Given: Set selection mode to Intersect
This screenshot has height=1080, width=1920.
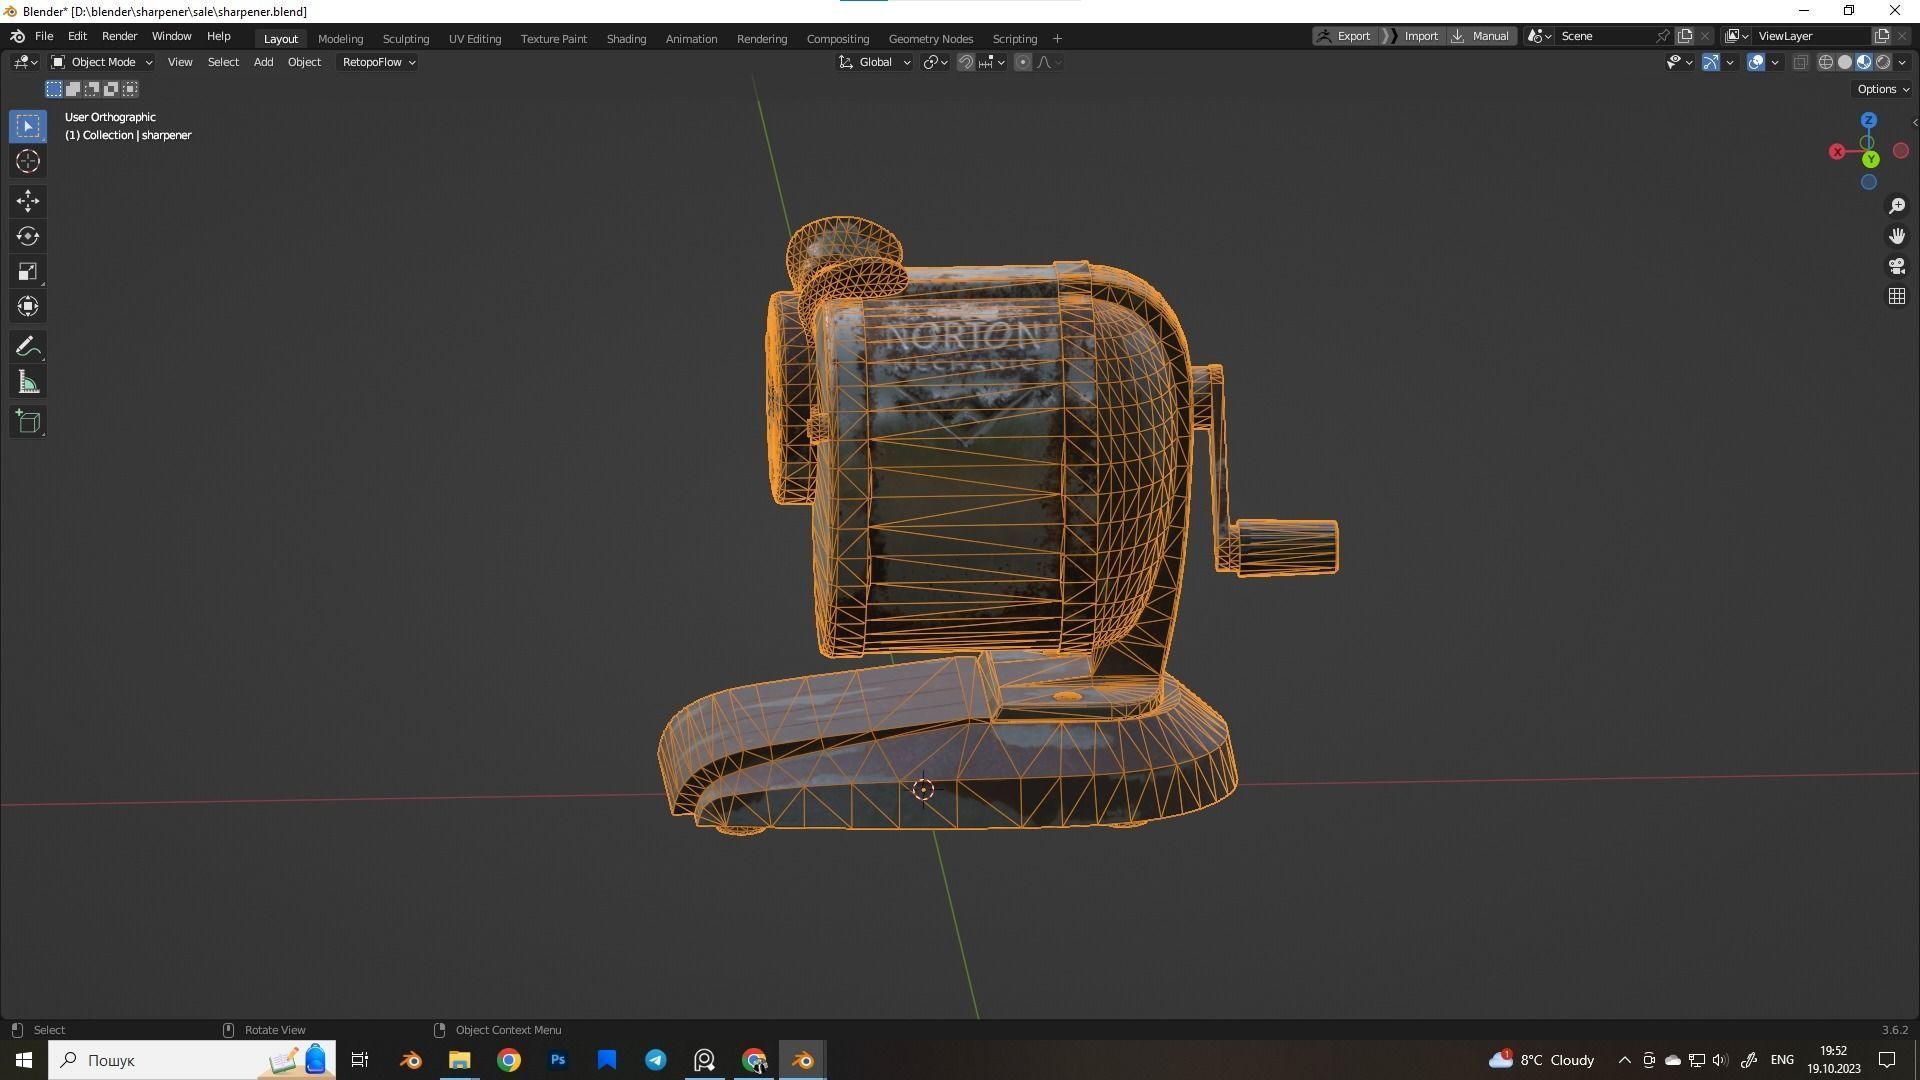Looking at the screenshot, I should (x=130, y=89).
